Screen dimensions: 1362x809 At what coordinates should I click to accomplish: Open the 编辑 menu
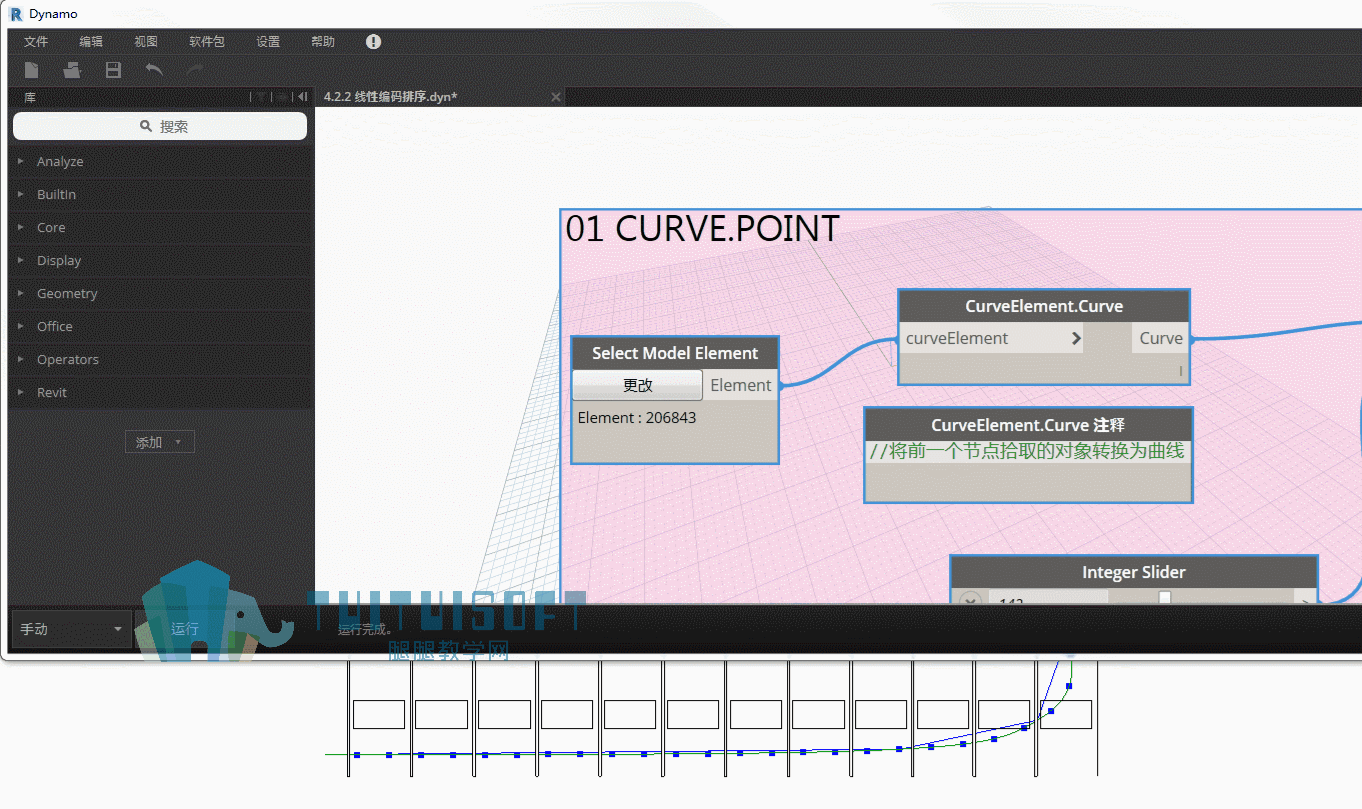coord(91,42)
